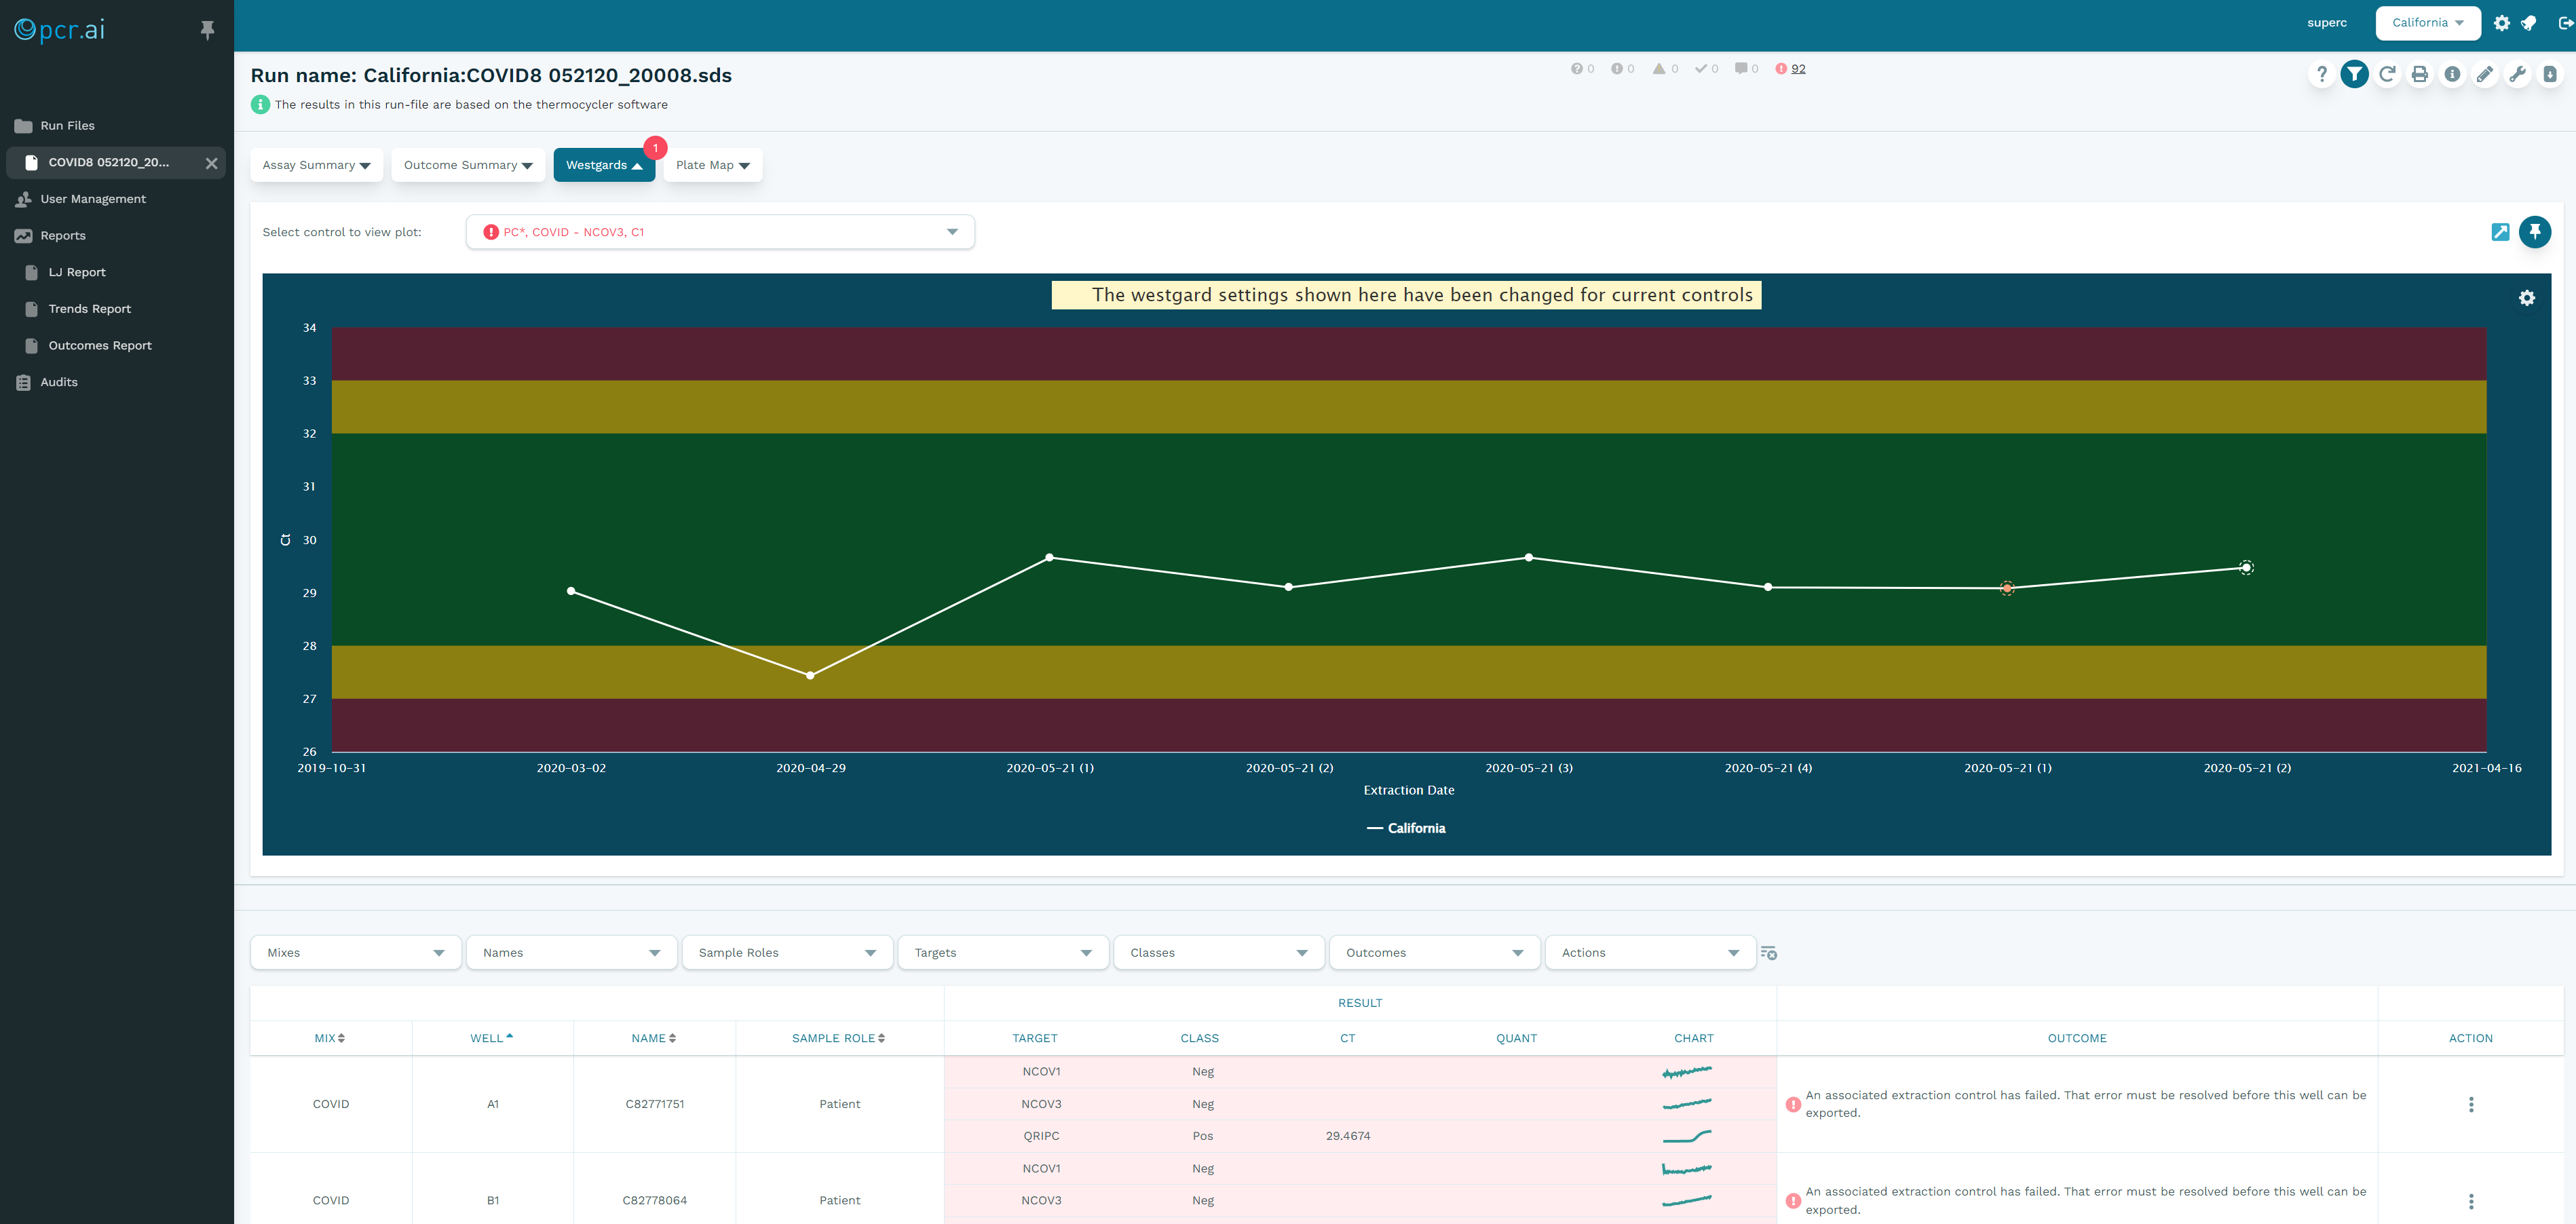The image size is (2576, 1224).
Task: Open run tools with the wrench icon
Action: coord(2518,73)
